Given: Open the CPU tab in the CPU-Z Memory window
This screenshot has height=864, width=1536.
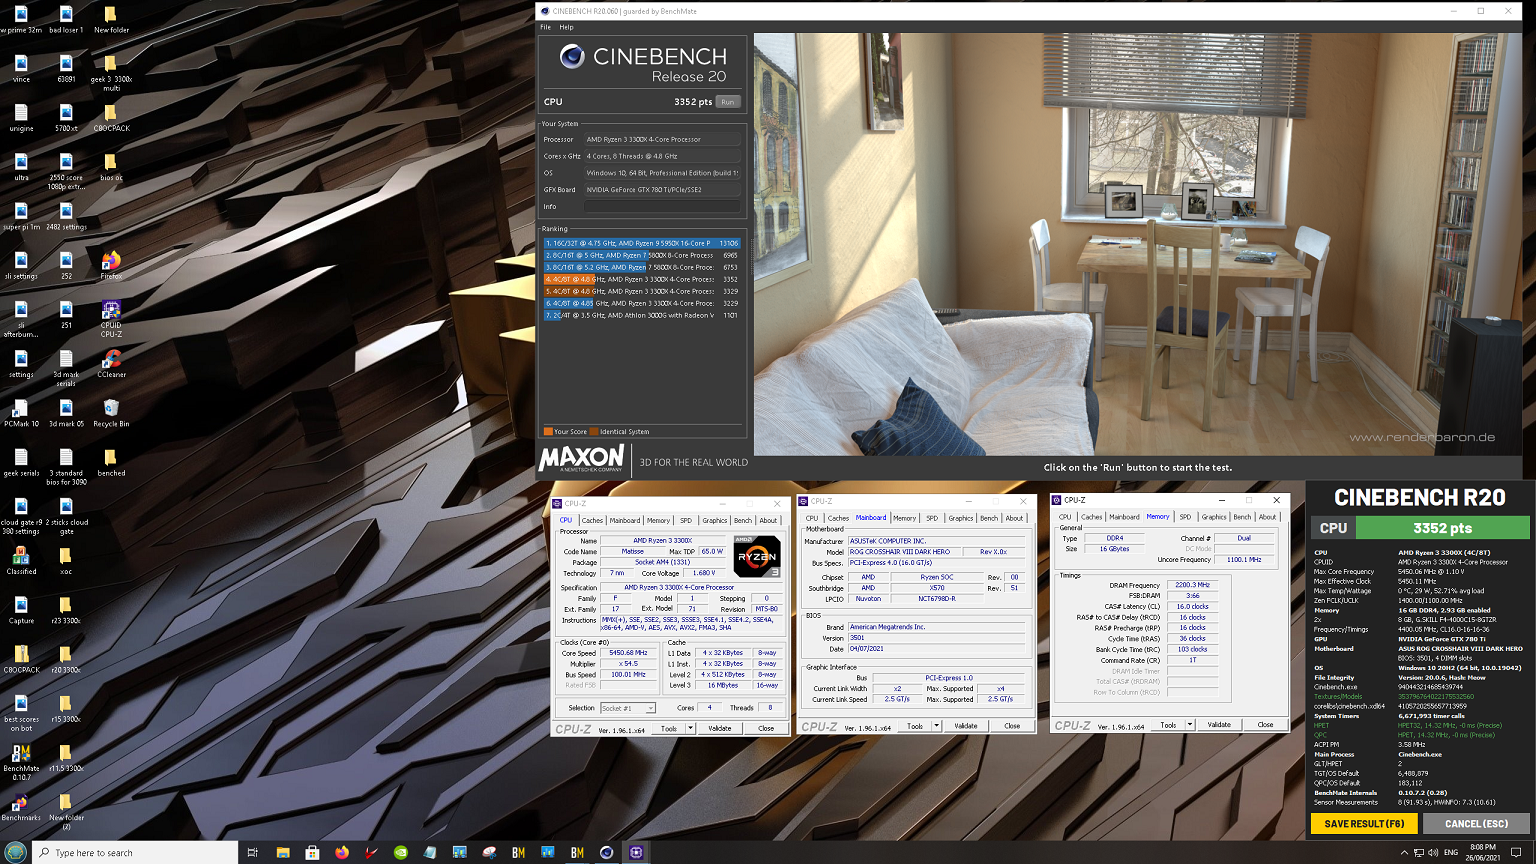Looking at the screenshot, I should 1065,517.
